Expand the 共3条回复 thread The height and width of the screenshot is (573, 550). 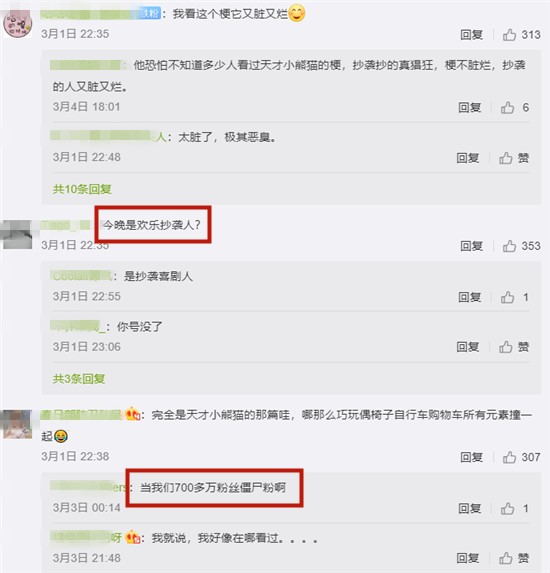(x=79, y=379)
